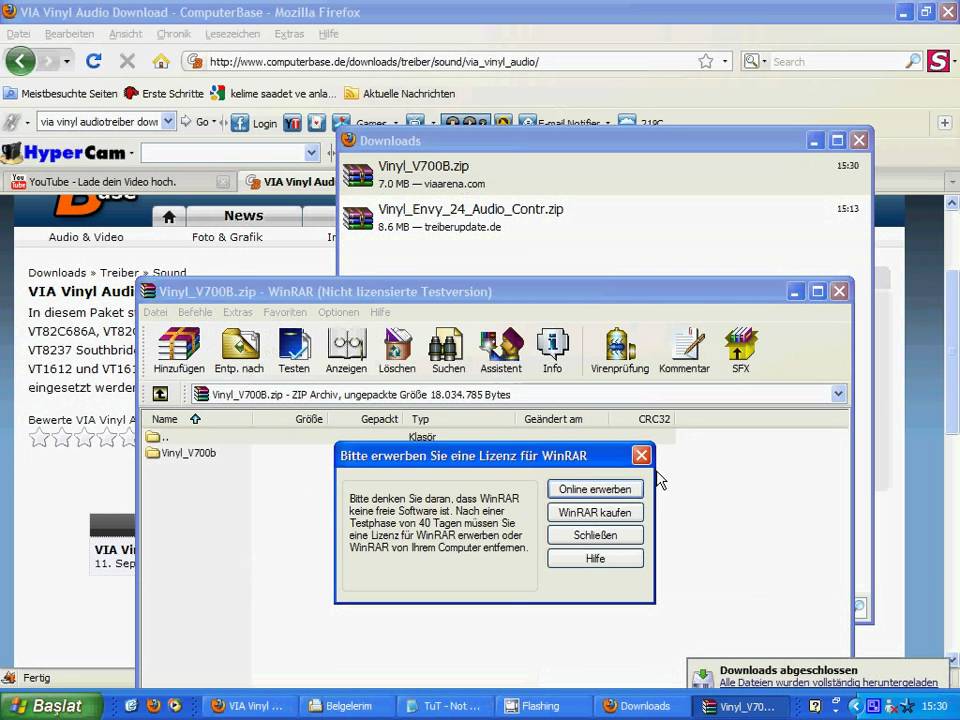The width and height of the screenshot is (960, 720).
Task: Switch to YouTube Lade dein Video tab
Action: coord(119,182)
